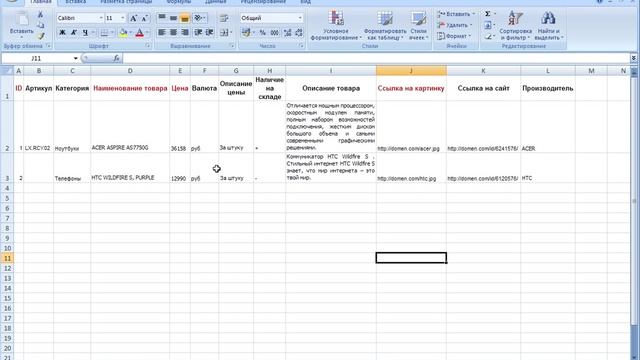Toggle bold formatting (Ж)
Screen dimensions: 640x360
click(62, 32)
